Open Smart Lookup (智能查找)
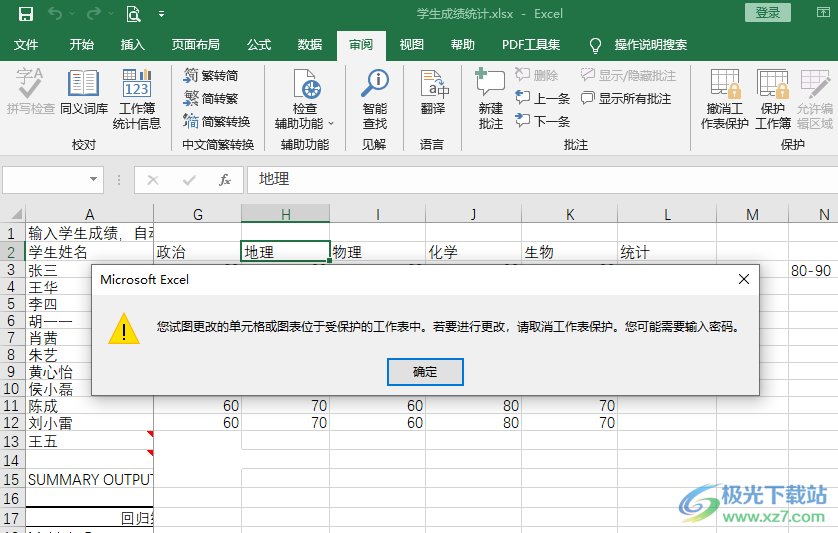This screenshot has width=838, height=533. 375,98
